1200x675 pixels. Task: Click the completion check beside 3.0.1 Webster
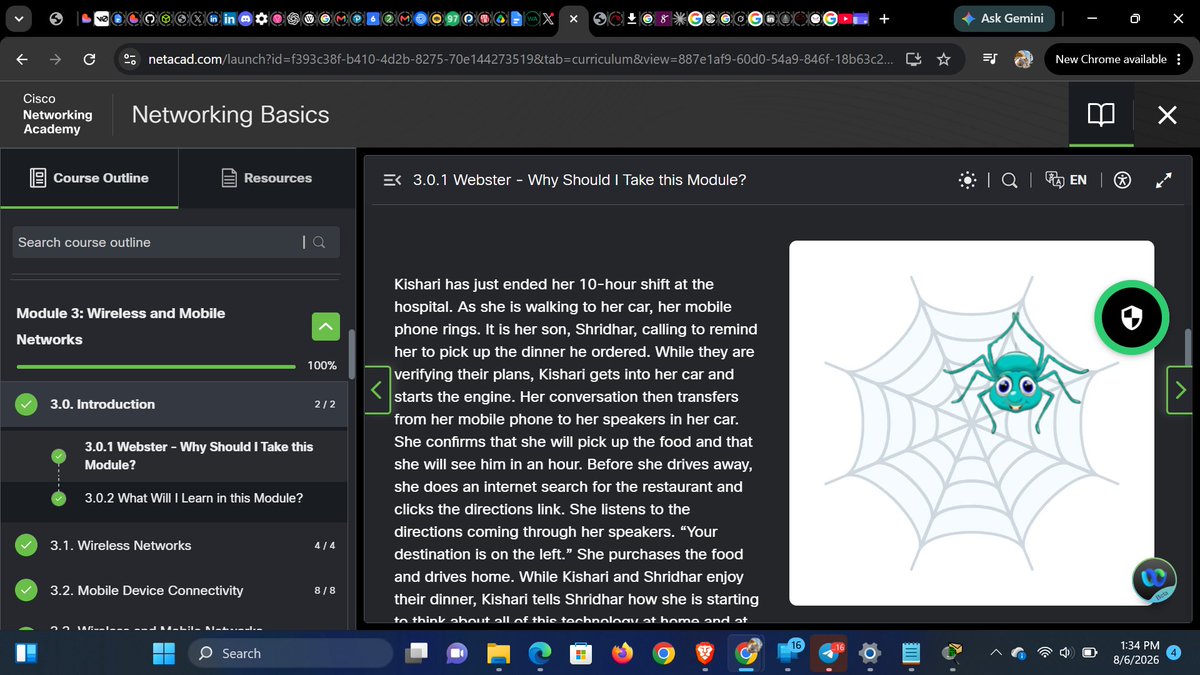point(58,456)
